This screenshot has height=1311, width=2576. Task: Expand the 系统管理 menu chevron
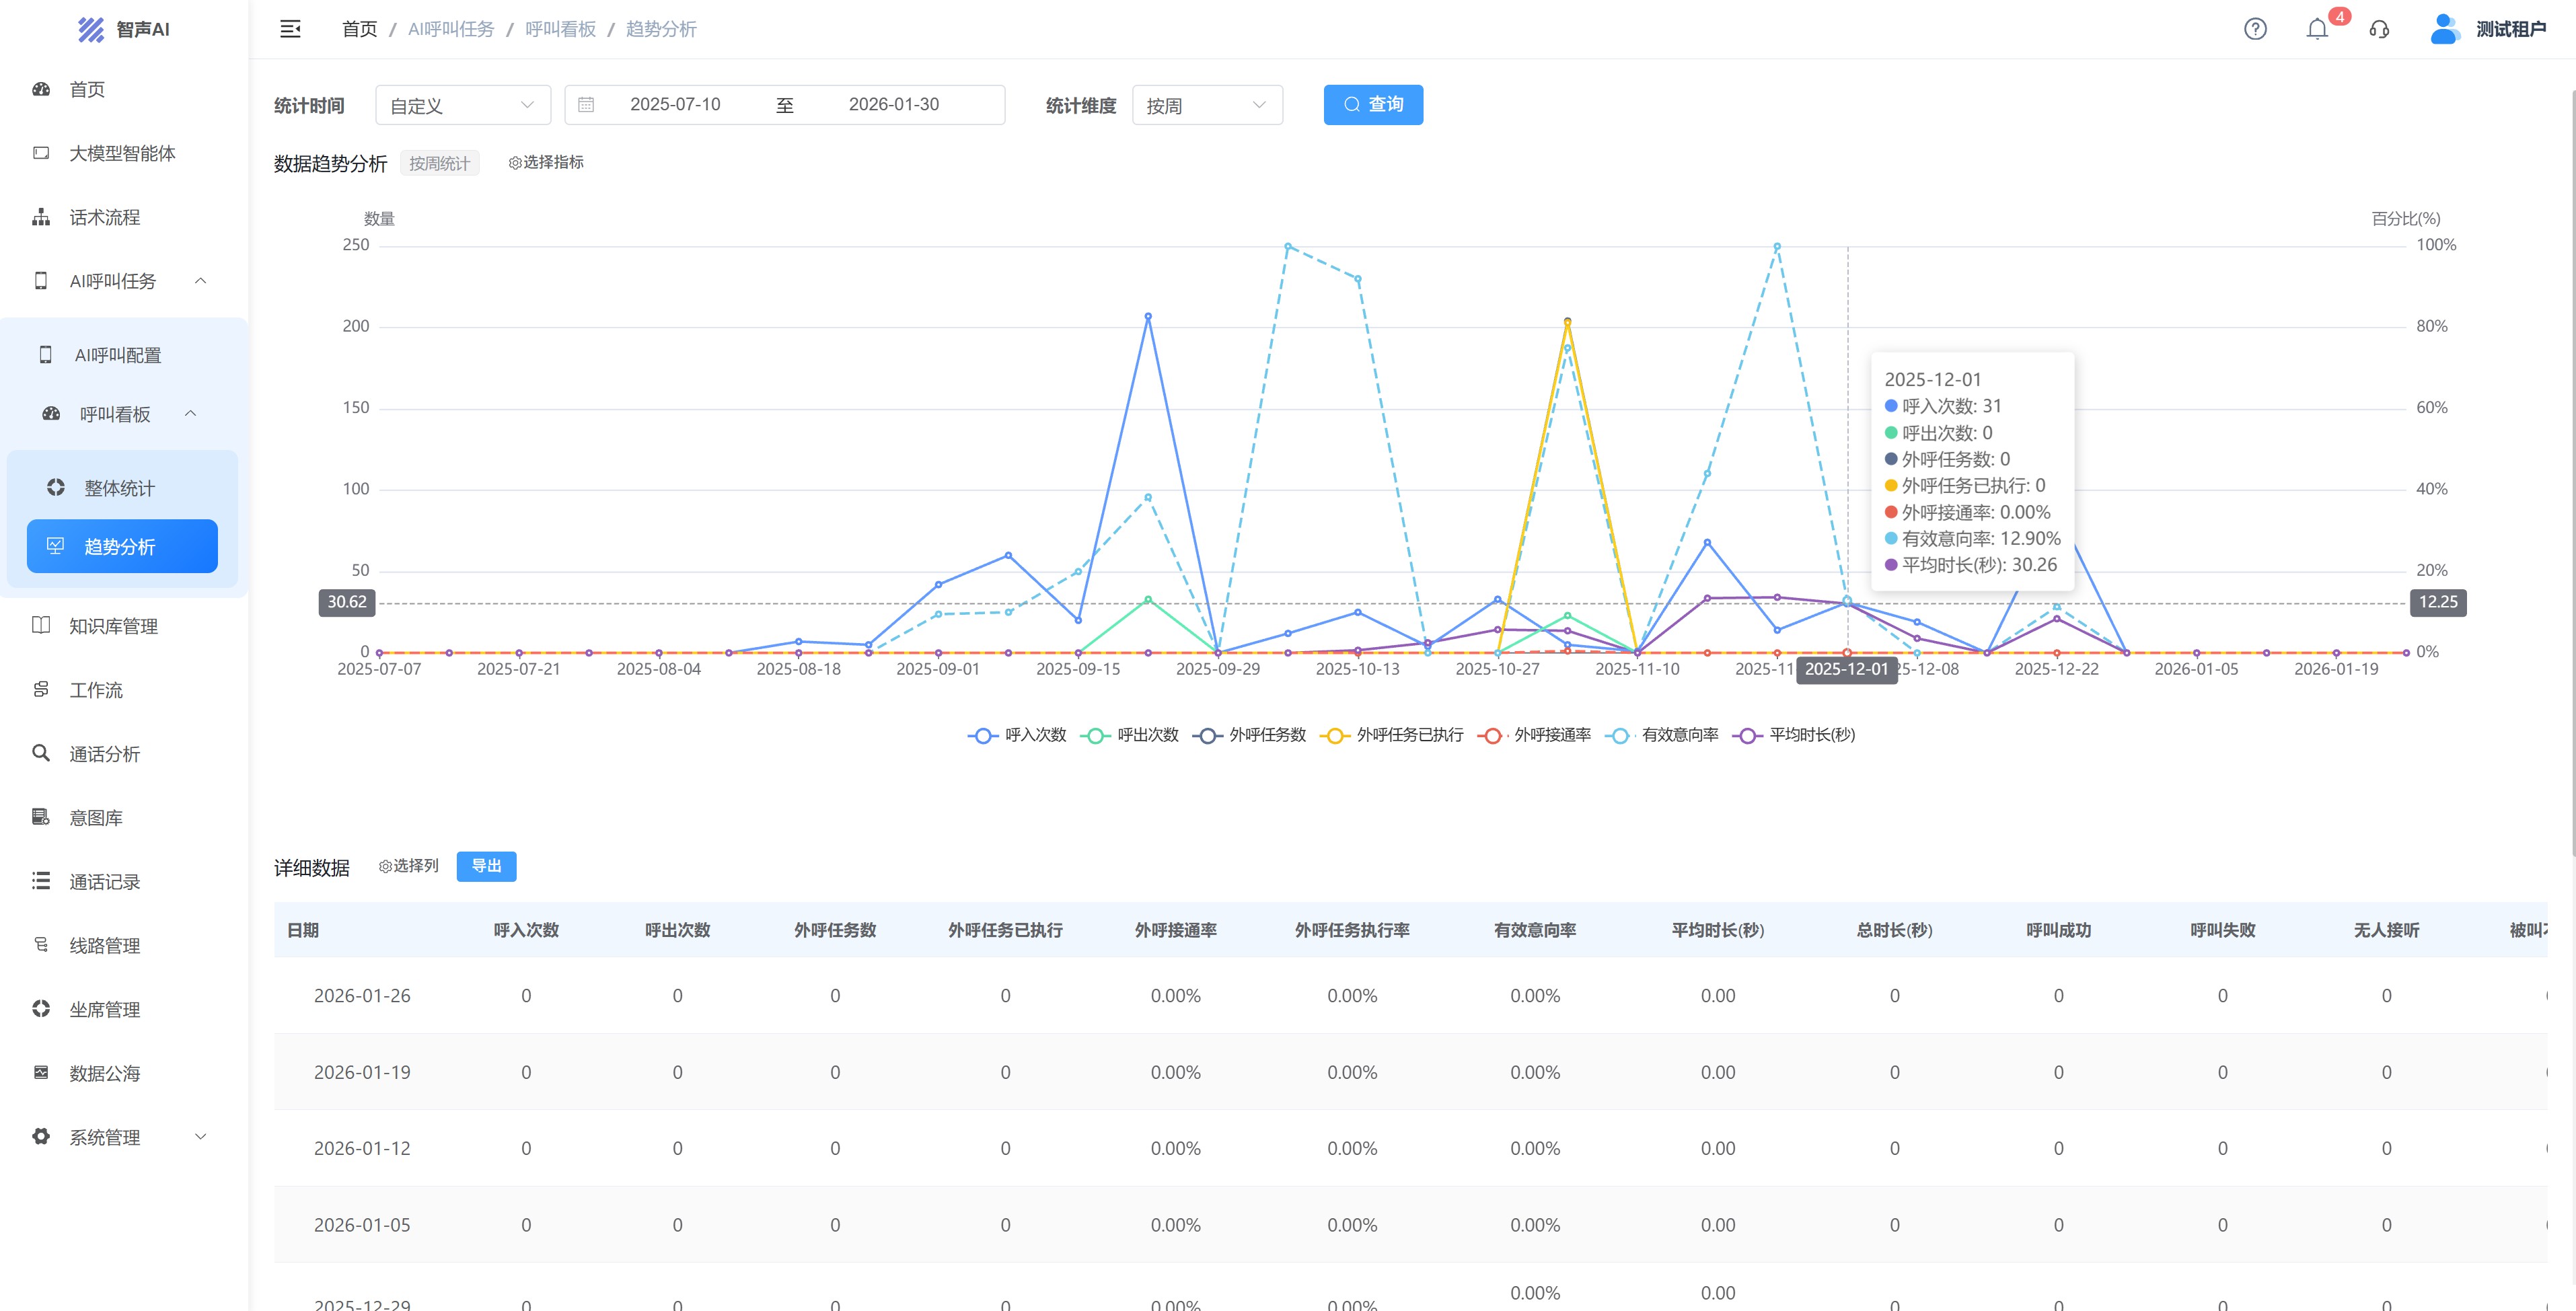[x=201, y=1137]
